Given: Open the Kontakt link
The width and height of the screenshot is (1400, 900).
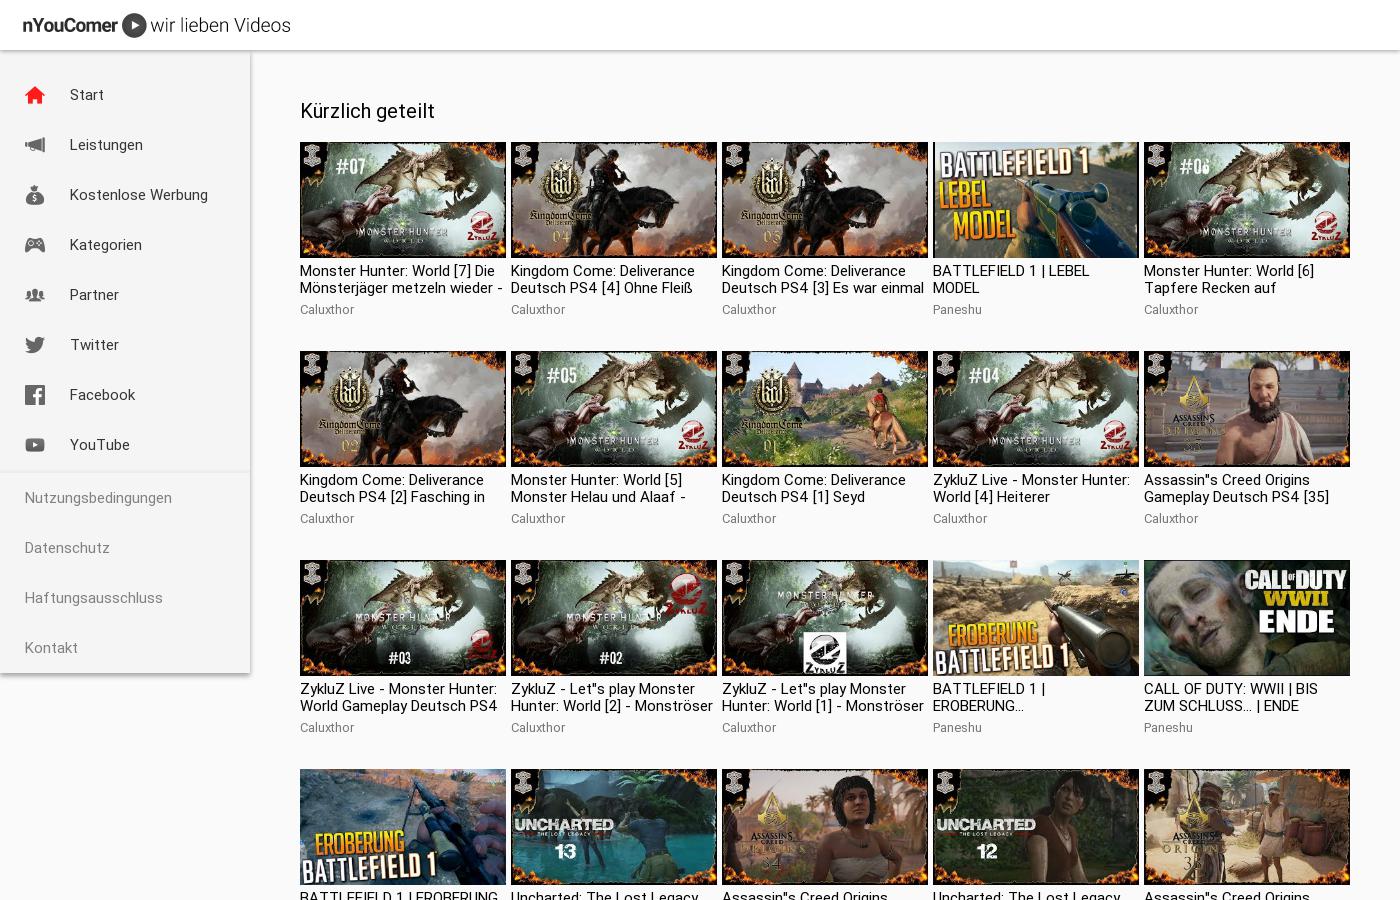Looking at the screenshot, I should [x=51, y=648].
